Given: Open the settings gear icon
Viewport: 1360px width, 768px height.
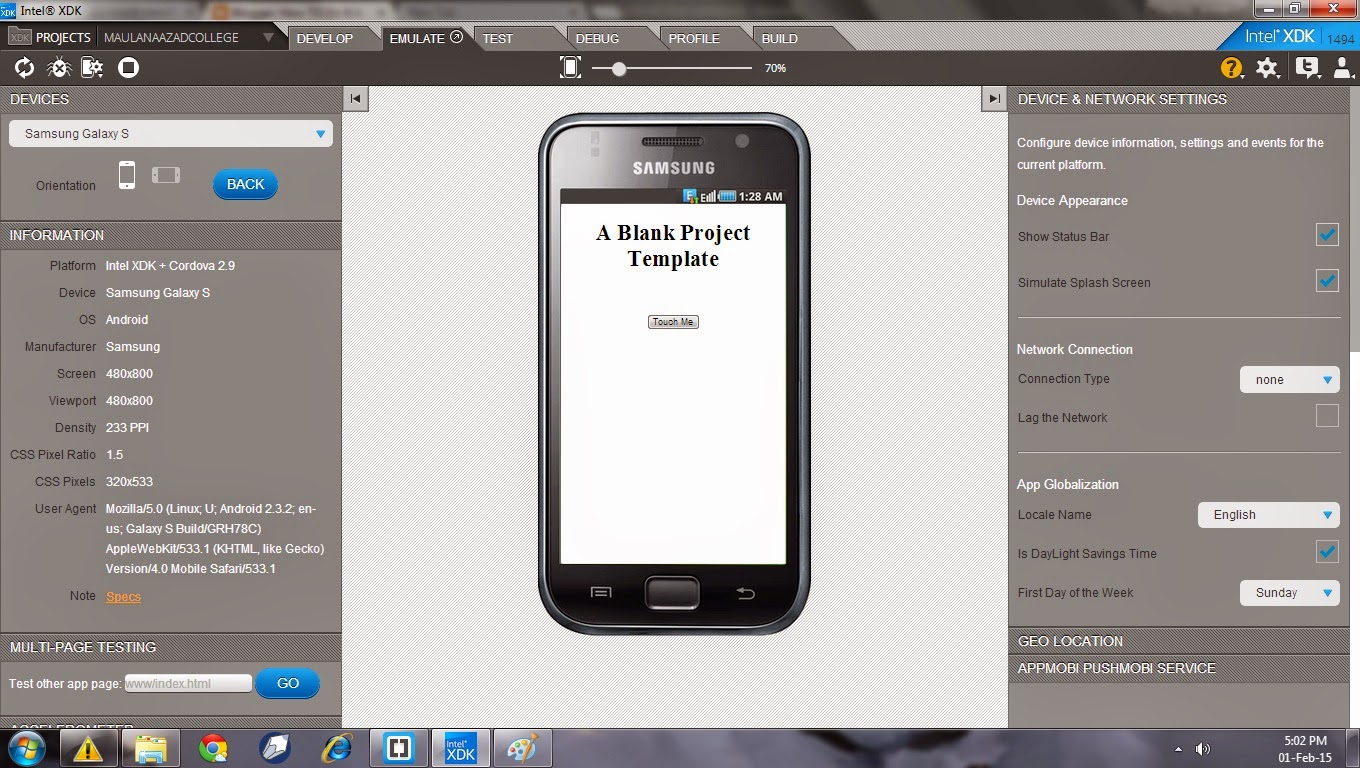Looking at the screenshot, I should coord(1267,68).
